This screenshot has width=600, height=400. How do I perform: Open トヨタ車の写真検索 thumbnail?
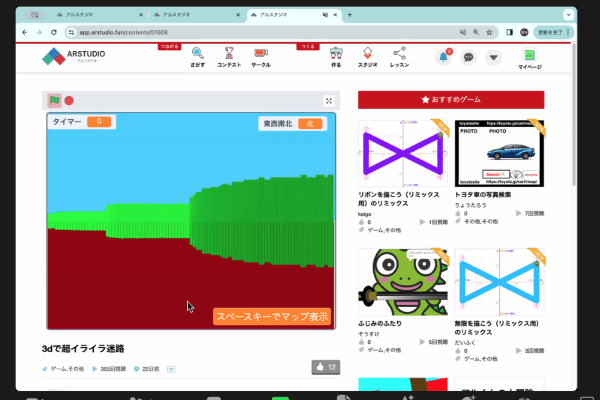pos(499,153)
